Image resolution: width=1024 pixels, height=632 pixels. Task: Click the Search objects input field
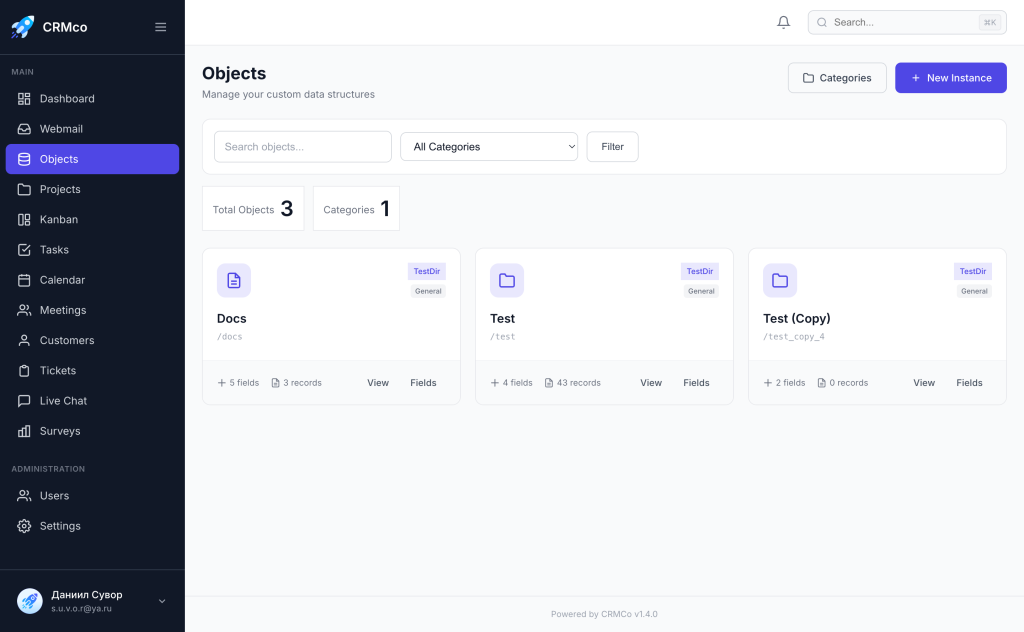pyautogui.click(x=303, y=147)
